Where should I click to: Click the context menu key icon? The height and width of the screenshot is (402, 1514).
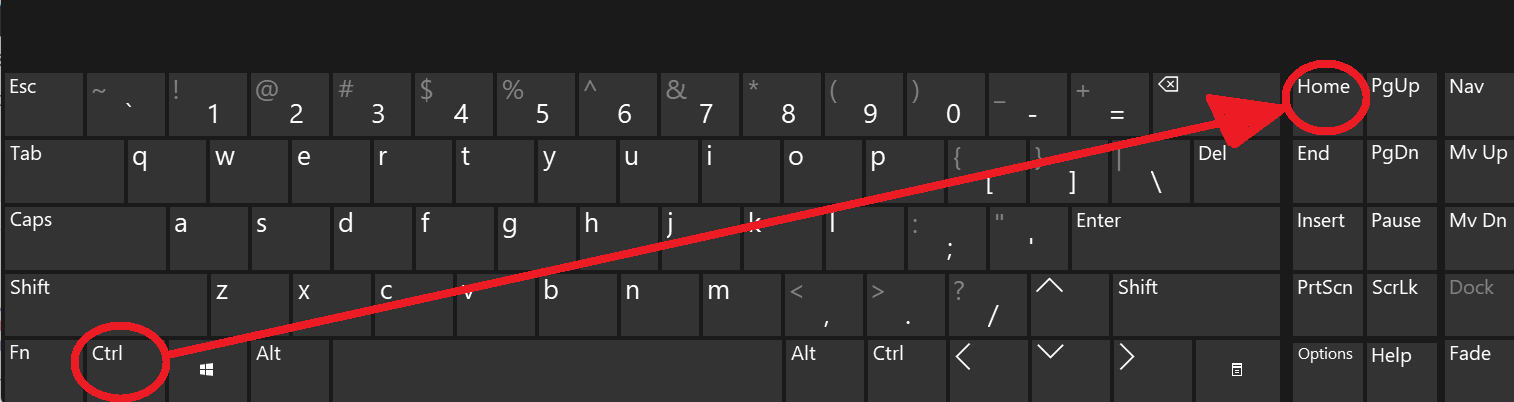pos(1237,370)
